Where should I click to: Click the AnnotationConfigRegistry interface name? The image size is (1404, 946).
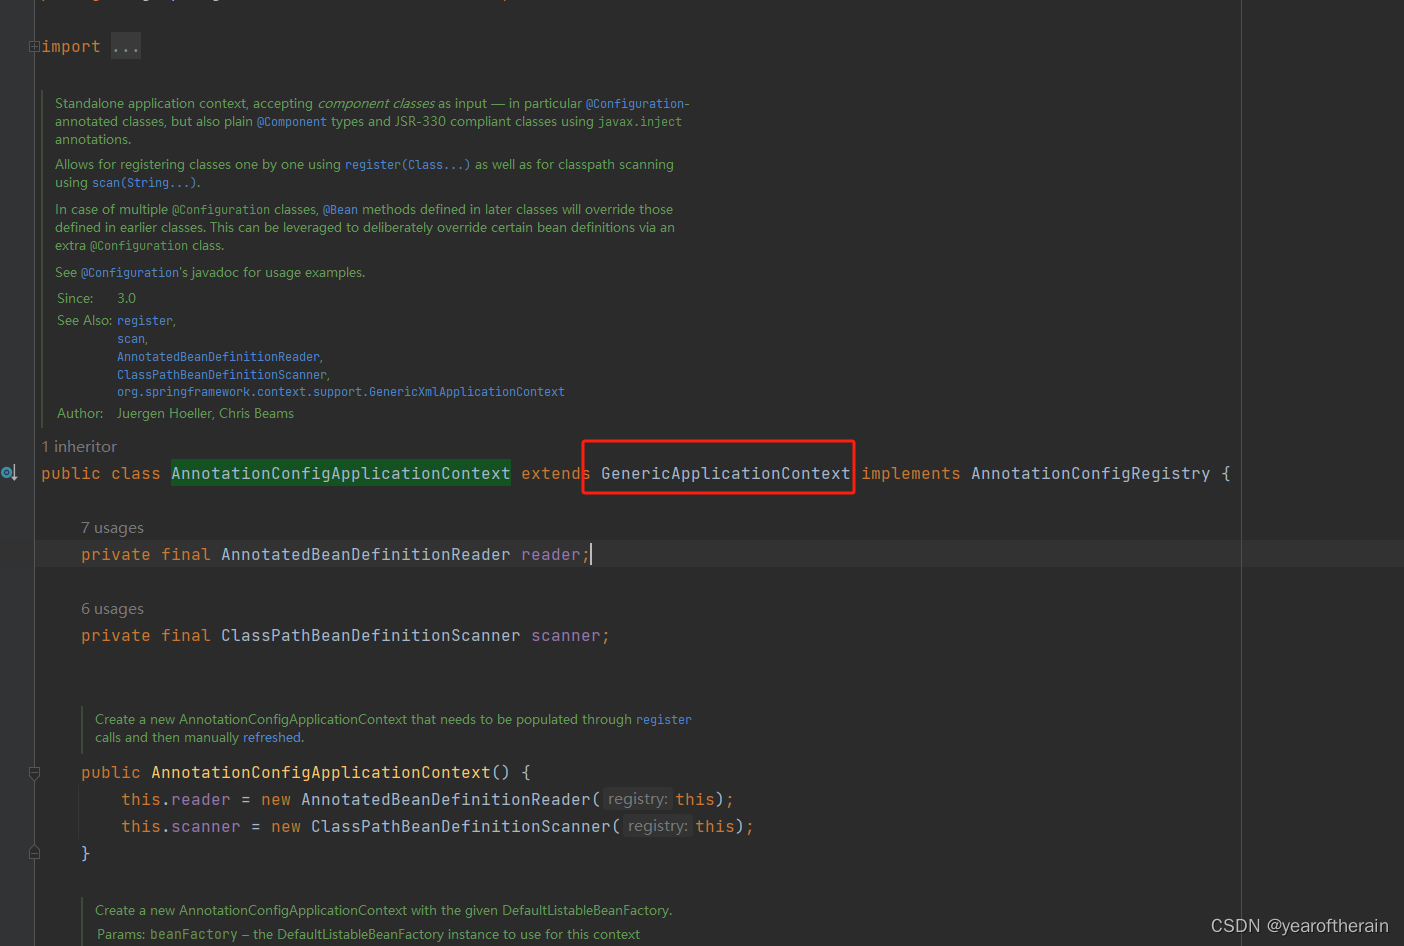1091,474
